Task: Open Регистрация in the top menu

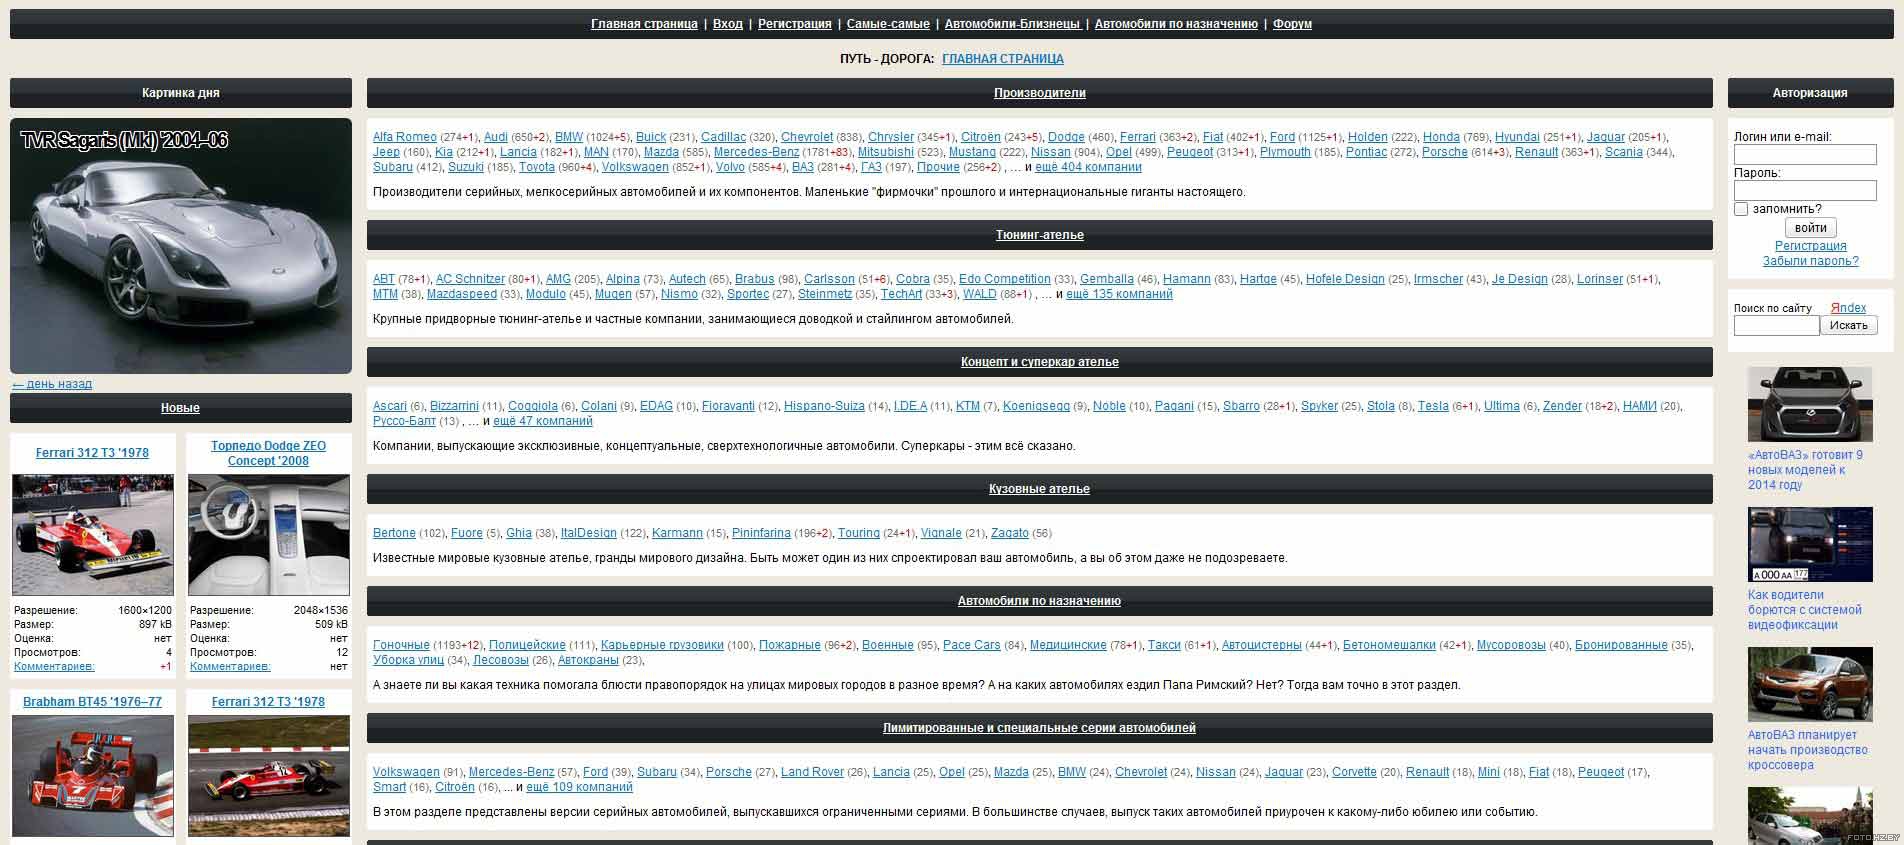Action: pyautogui.click(x=794, y=24)
